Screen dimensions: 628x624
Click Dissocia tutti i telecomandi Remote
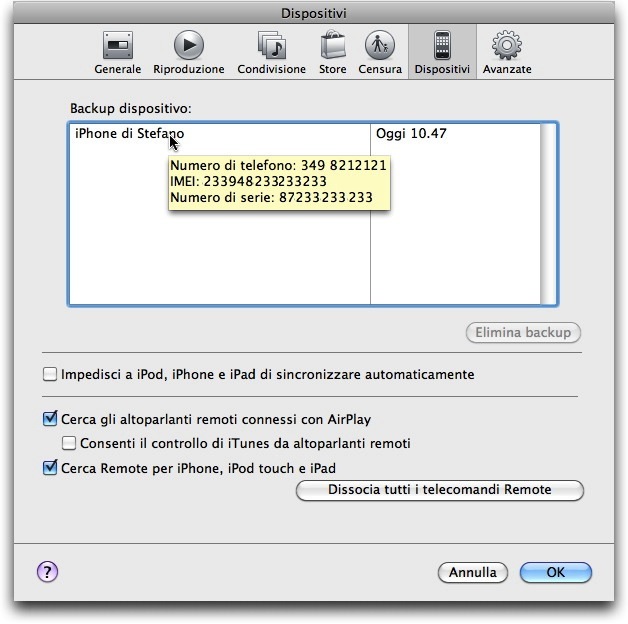(x=440, y=490)
